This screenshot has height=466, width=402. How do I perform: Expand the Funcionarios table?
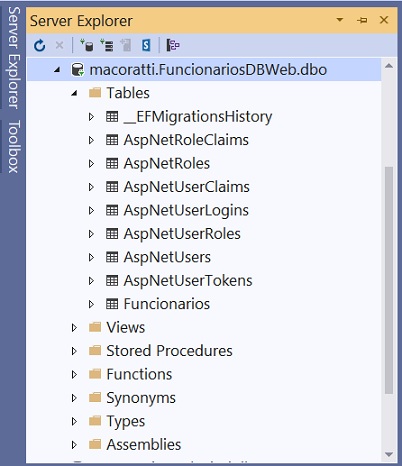[x=91, y=304]
